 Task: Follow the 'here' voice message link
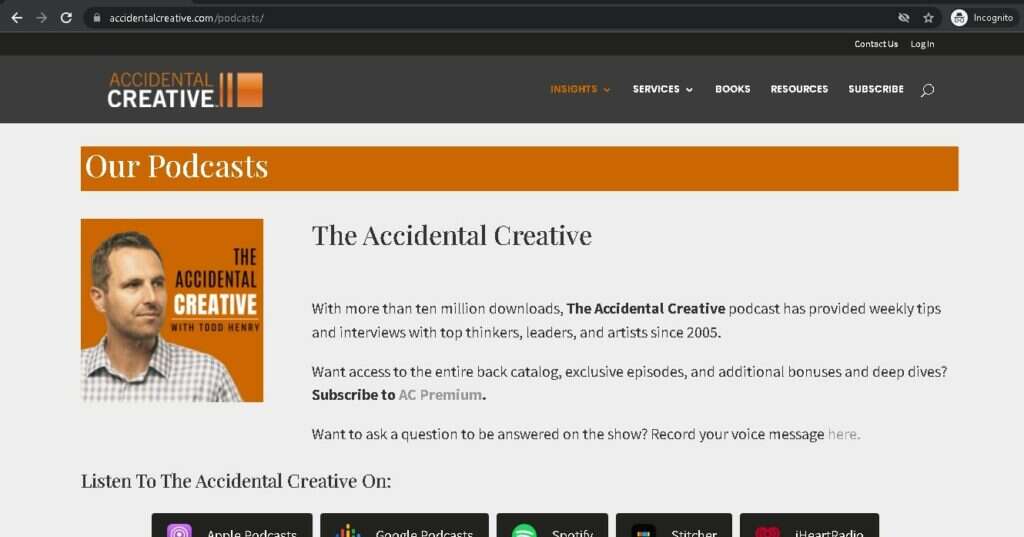click(842, 434)
